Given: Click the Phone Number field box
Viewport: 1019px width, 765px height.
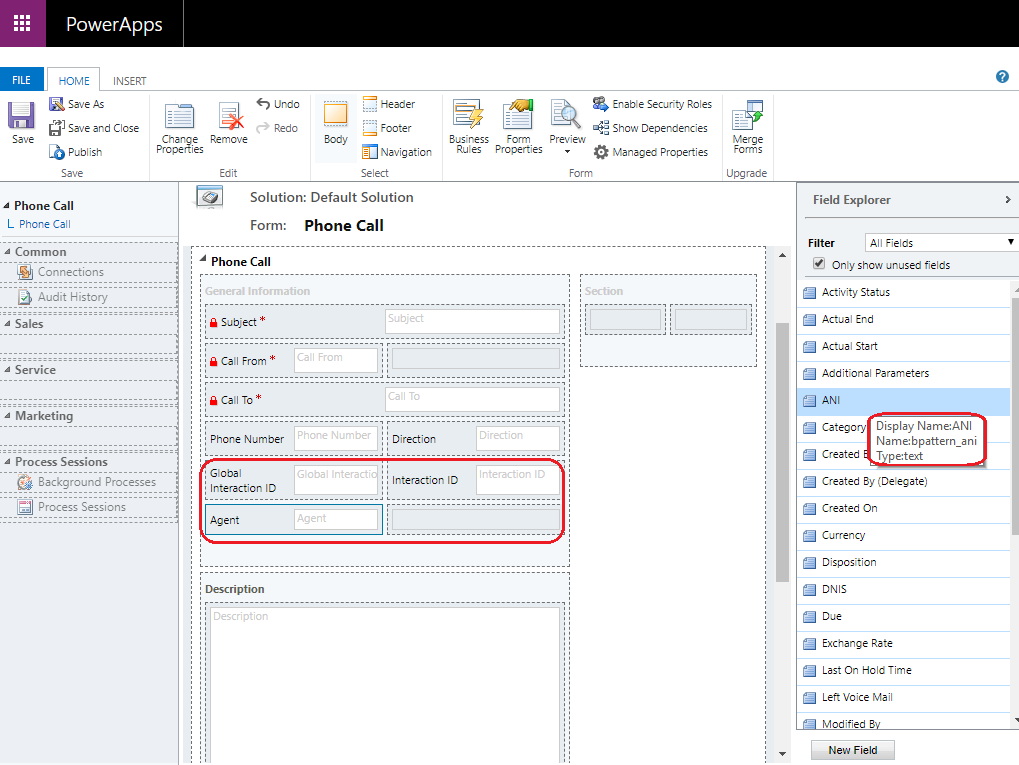Looking at the screenshot, I should tap(335, 438).
